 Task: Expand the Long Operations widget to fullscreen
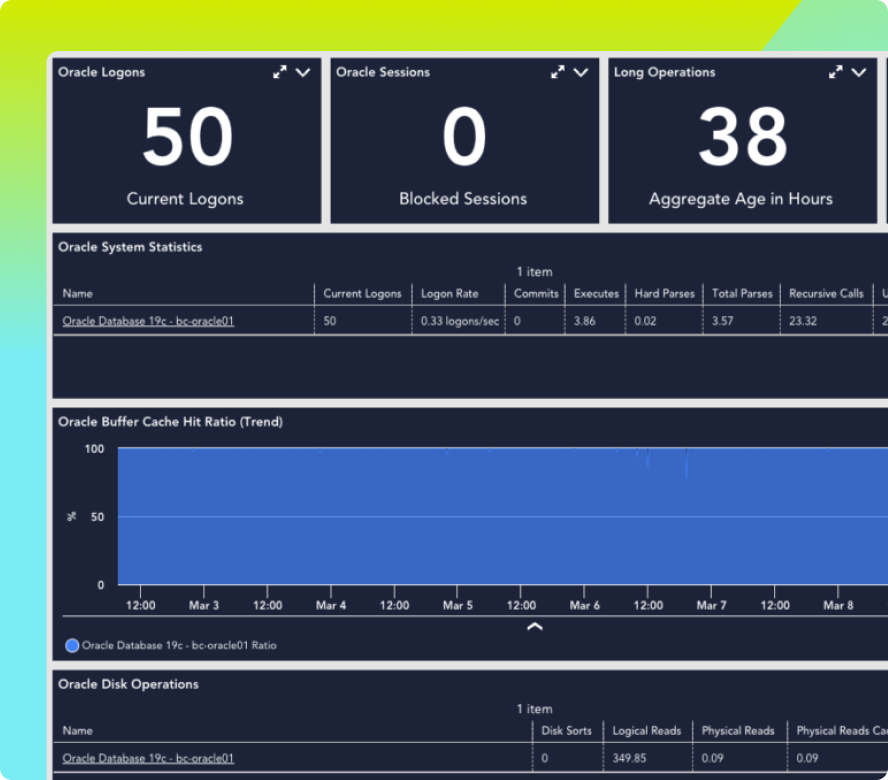(836, 72)
